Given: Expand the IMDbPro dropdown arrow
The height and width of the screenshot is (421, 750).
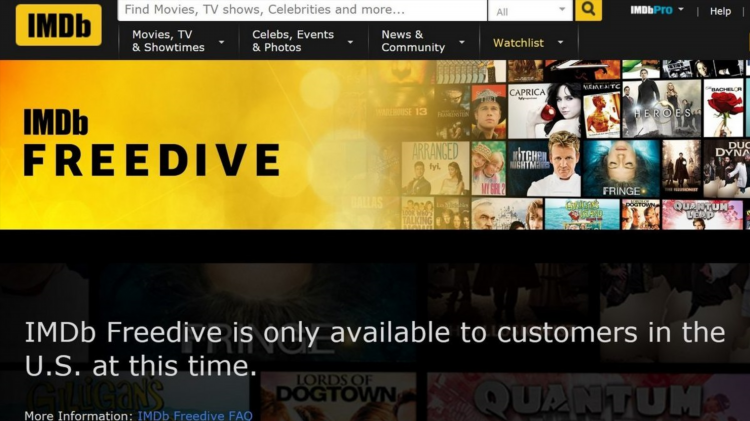Looking at the screenshot, I should tap(681, 9).
